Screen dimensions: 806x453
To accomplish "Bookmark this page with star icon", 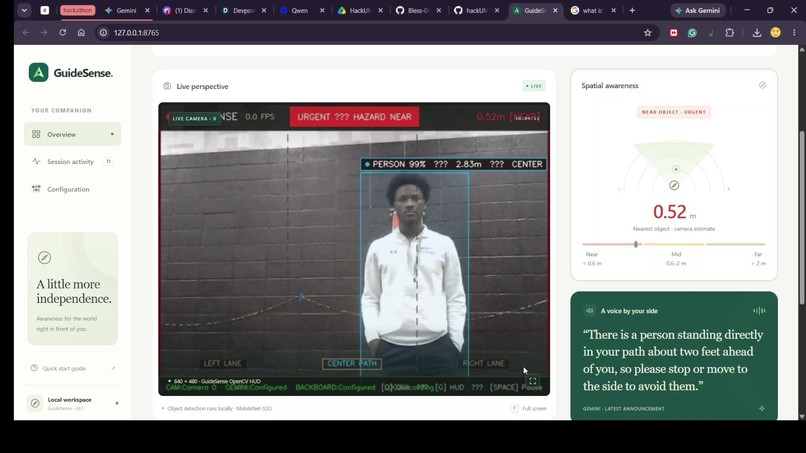I will pyautogui.click(x=648, y=32).
